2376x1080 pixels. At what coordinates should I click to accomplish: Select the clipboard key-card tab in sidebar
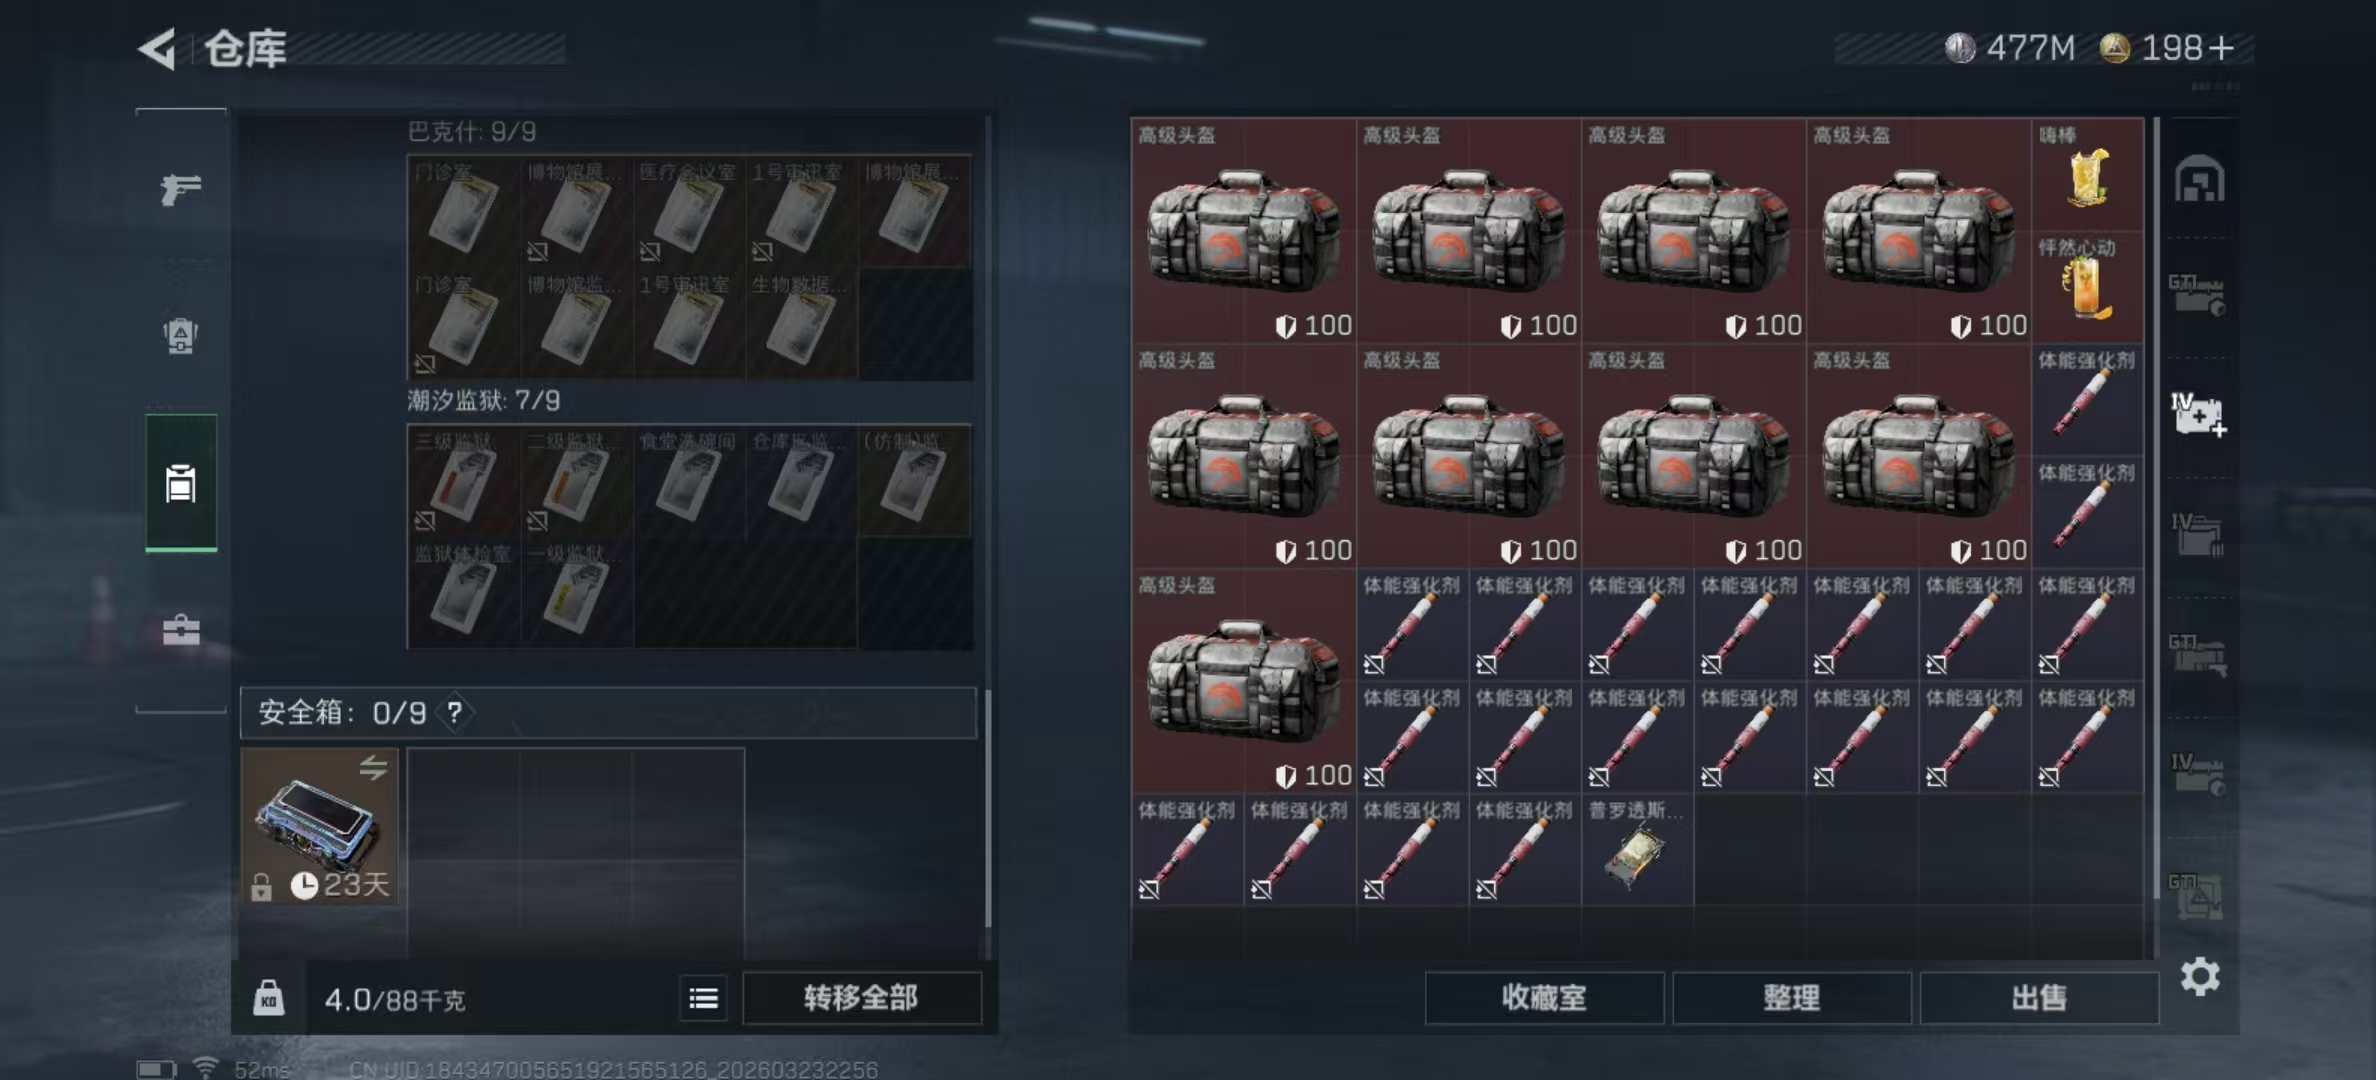pos(181,482)
